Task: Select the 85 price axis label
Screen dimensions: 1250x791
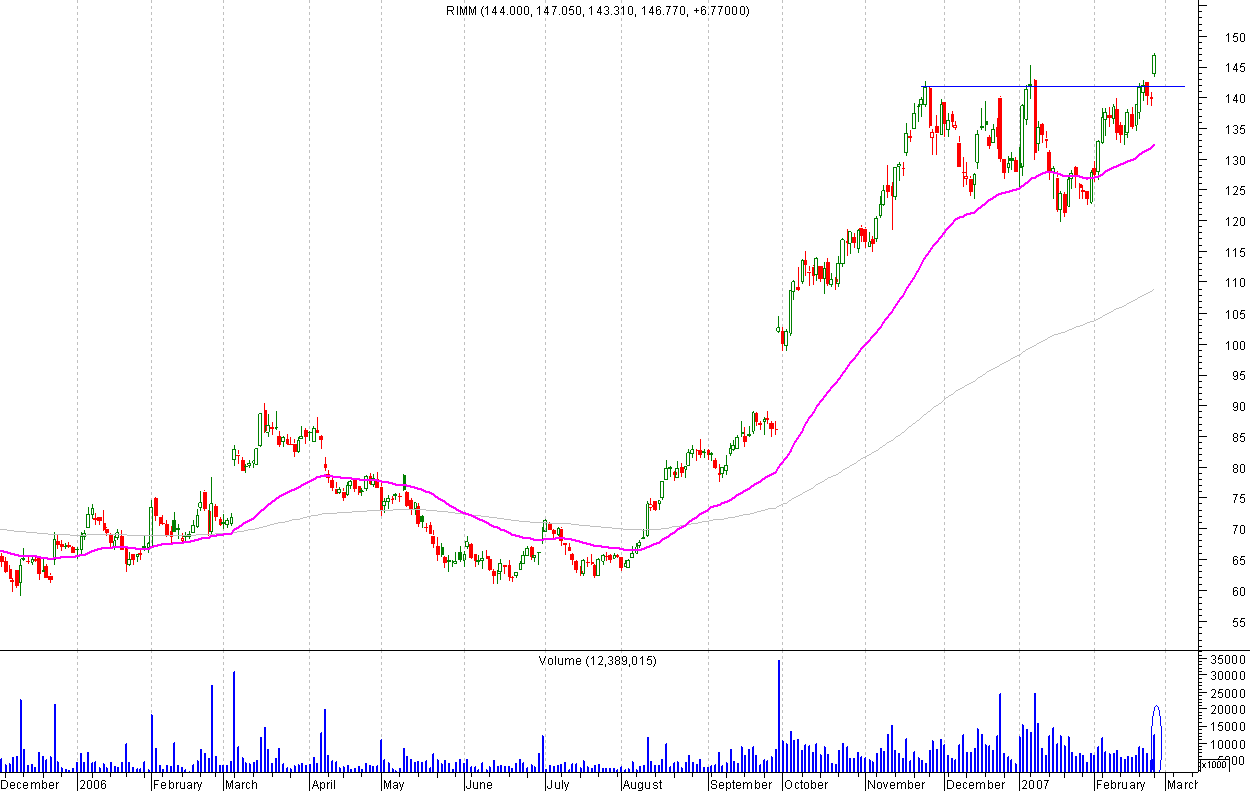Action: coord(1237,438)
